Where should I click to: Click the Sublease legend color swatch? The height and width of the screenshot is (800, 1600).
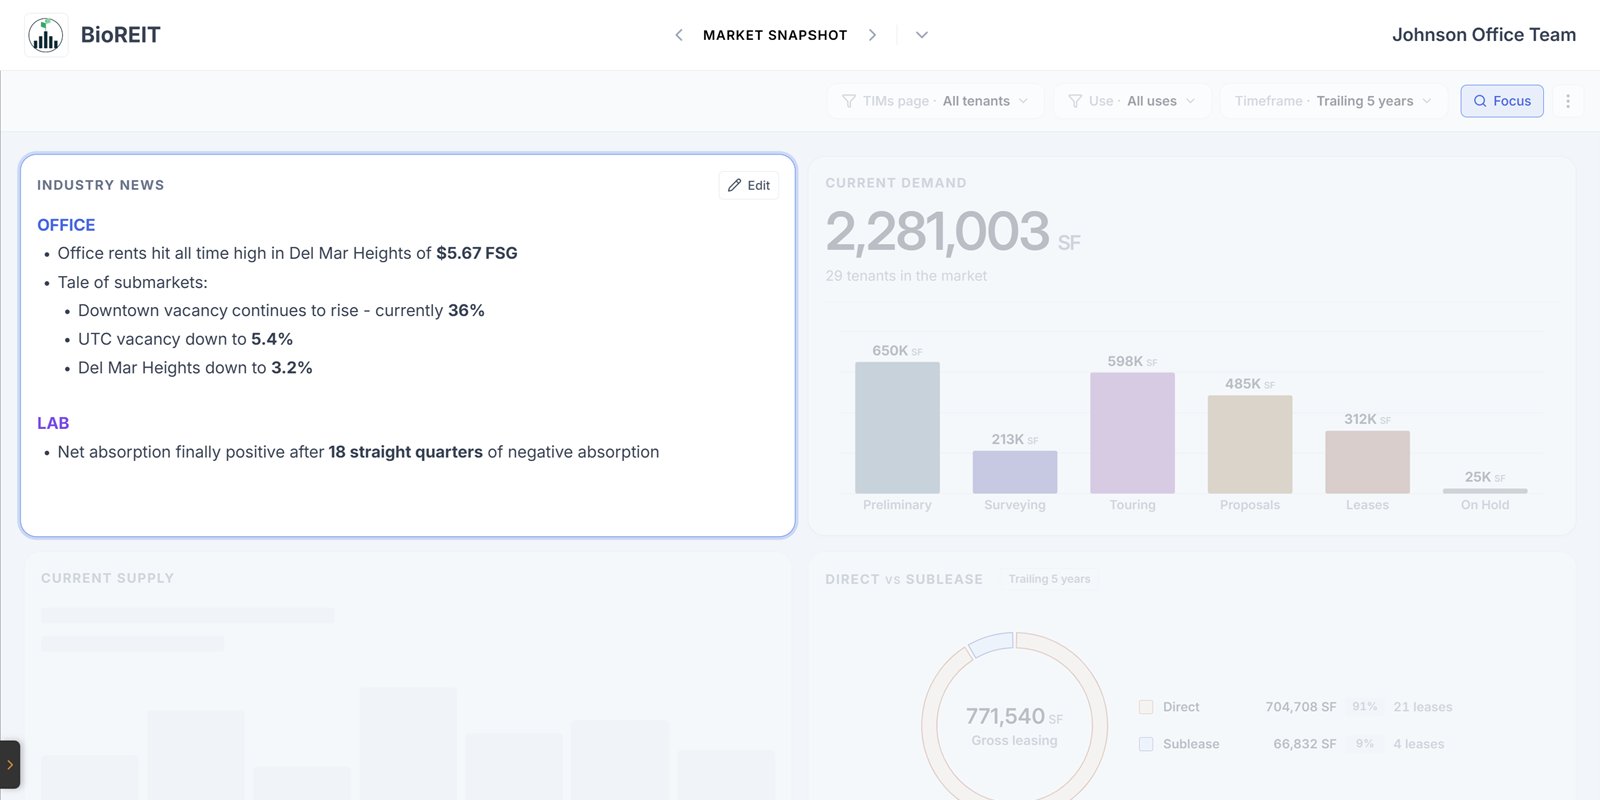pyautogui.click(x=1146, y=744)
